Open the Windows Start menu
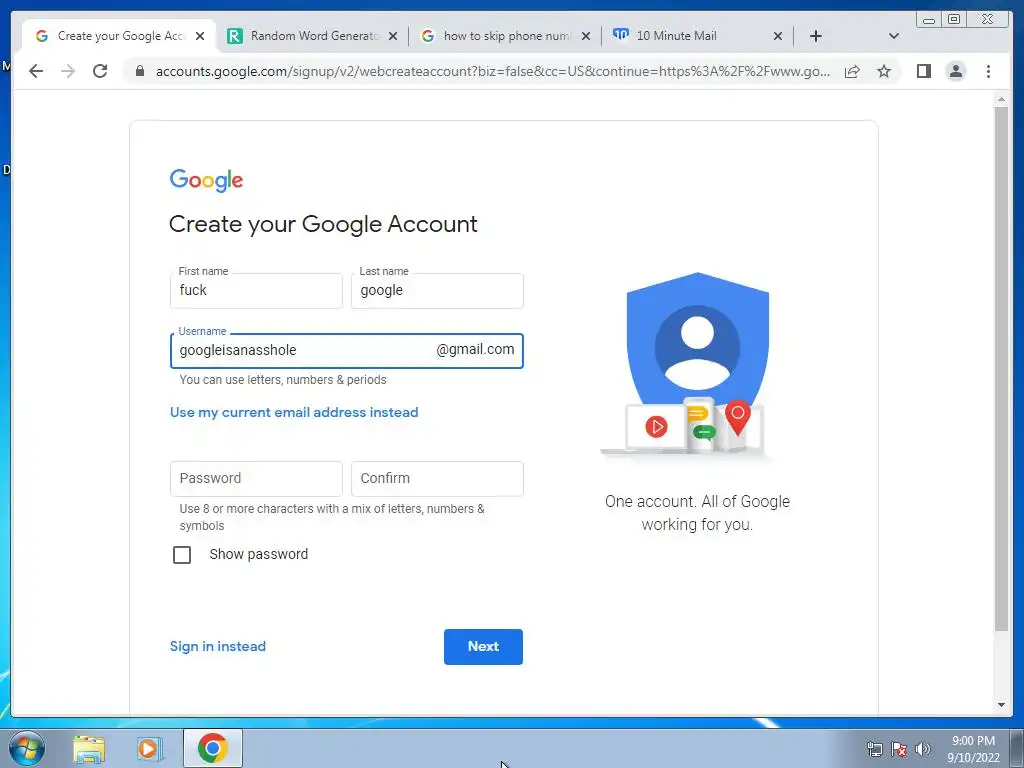 click(x=27, y=748)
